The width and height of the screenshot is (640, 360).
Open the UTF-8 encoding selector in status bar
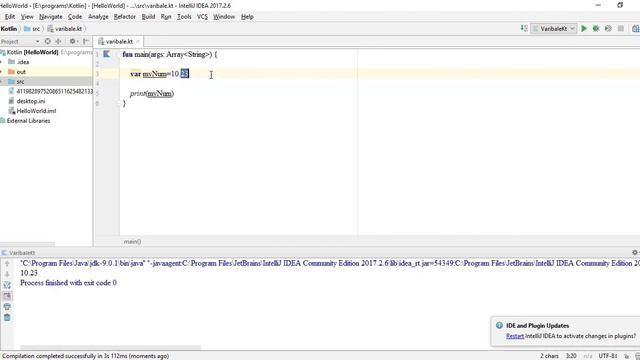(x=607, y=356)
